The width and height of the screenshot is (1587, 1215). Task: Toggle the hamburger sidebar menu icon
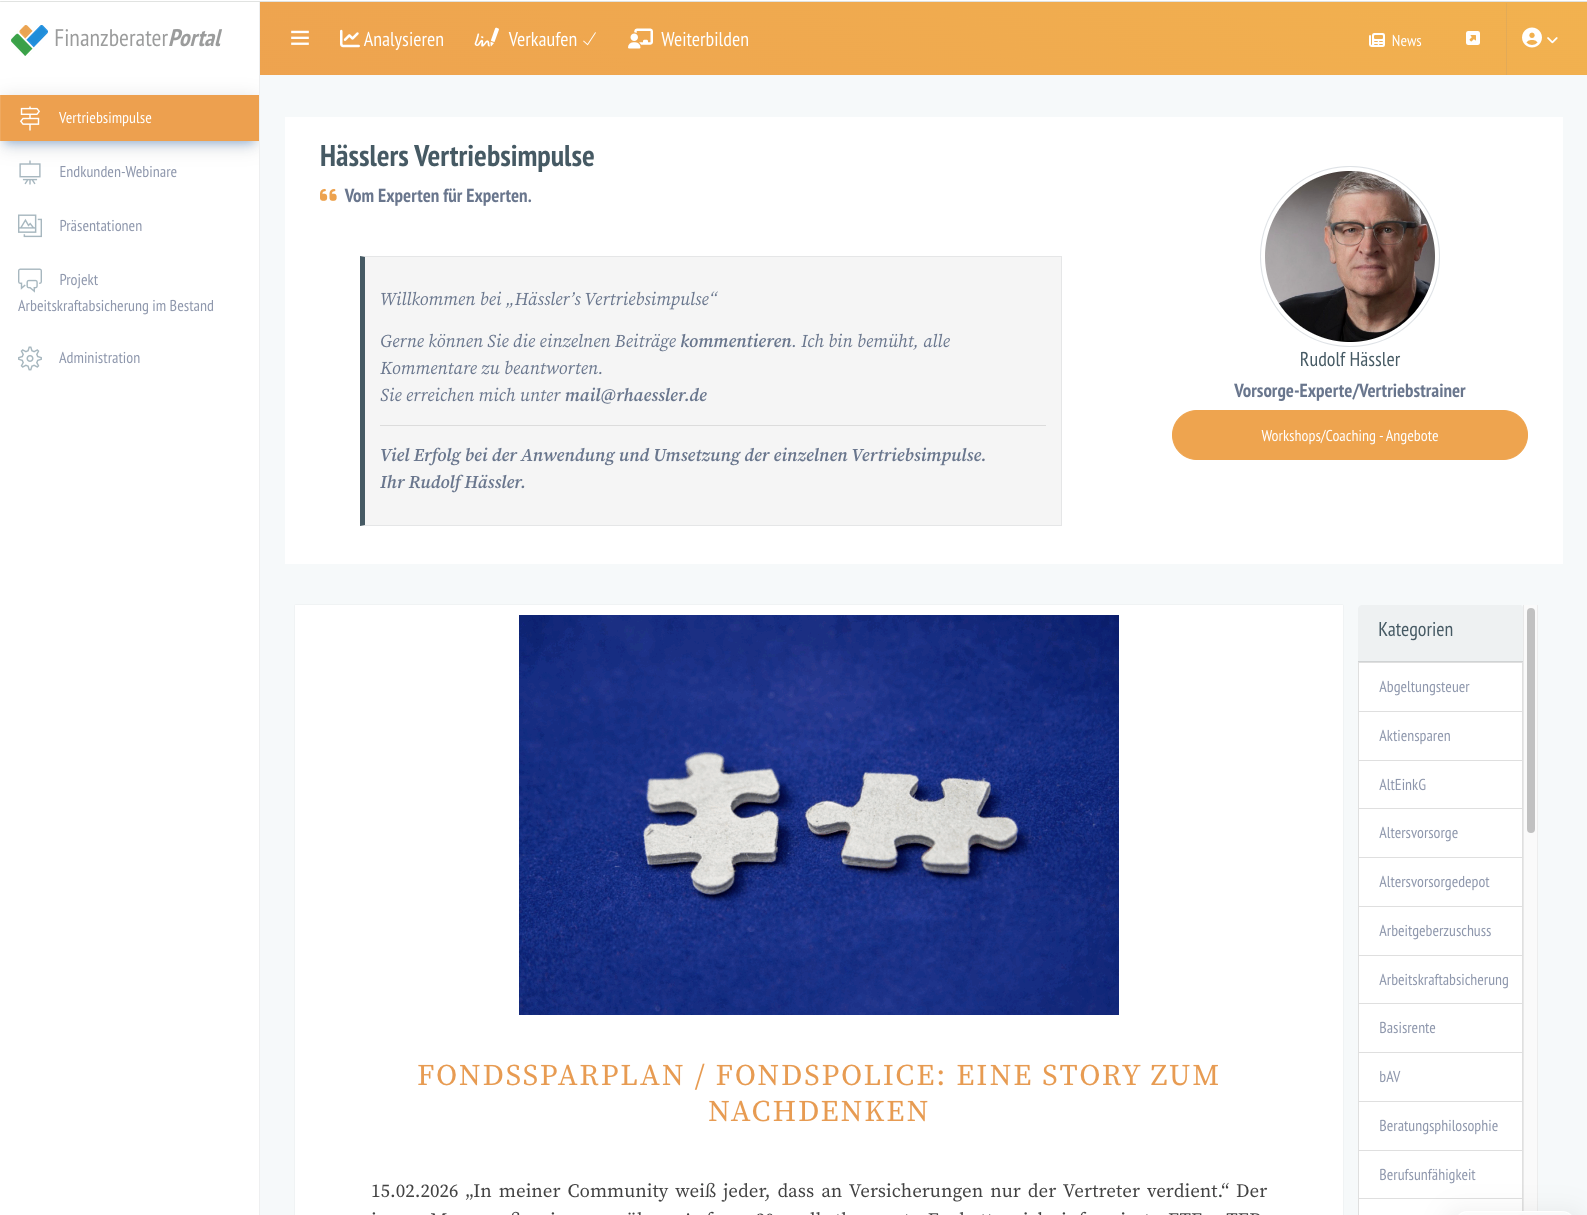click(x=300, y=38)
